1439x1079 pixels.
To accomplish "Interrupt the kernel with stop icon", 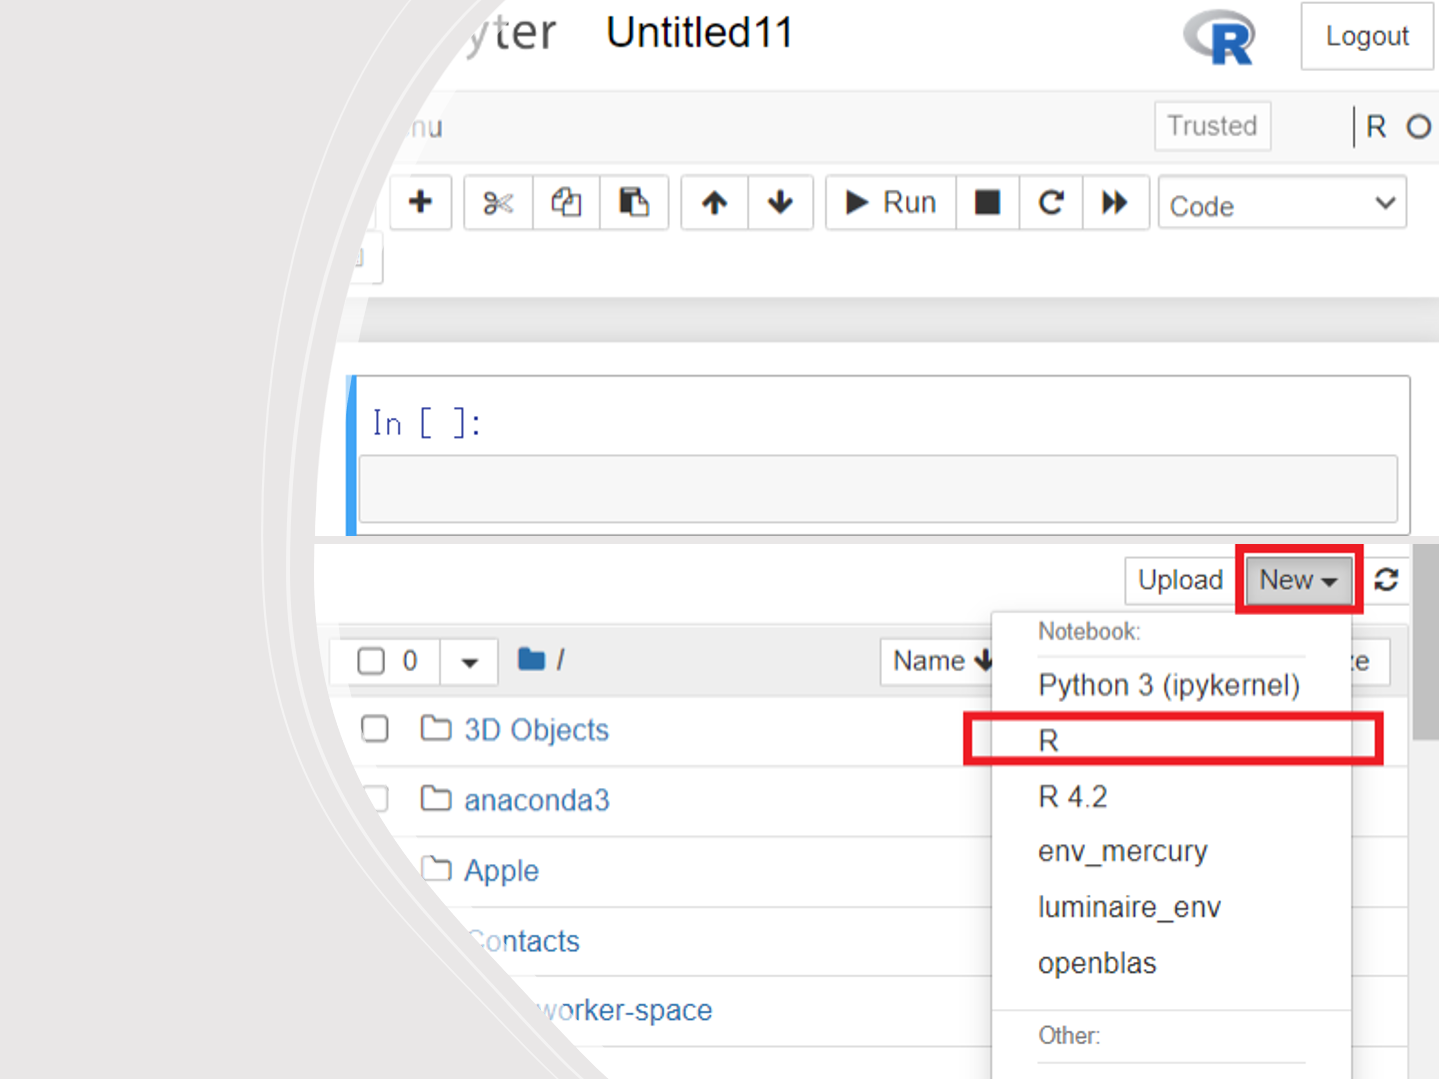I will tap(987, 203).
